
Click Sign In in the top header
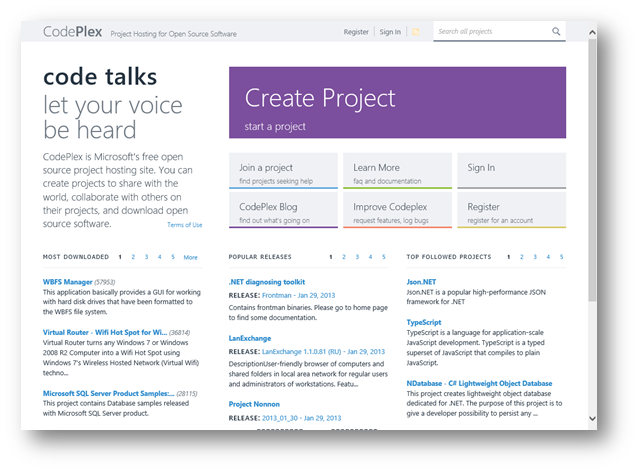[x=390, y=32]
